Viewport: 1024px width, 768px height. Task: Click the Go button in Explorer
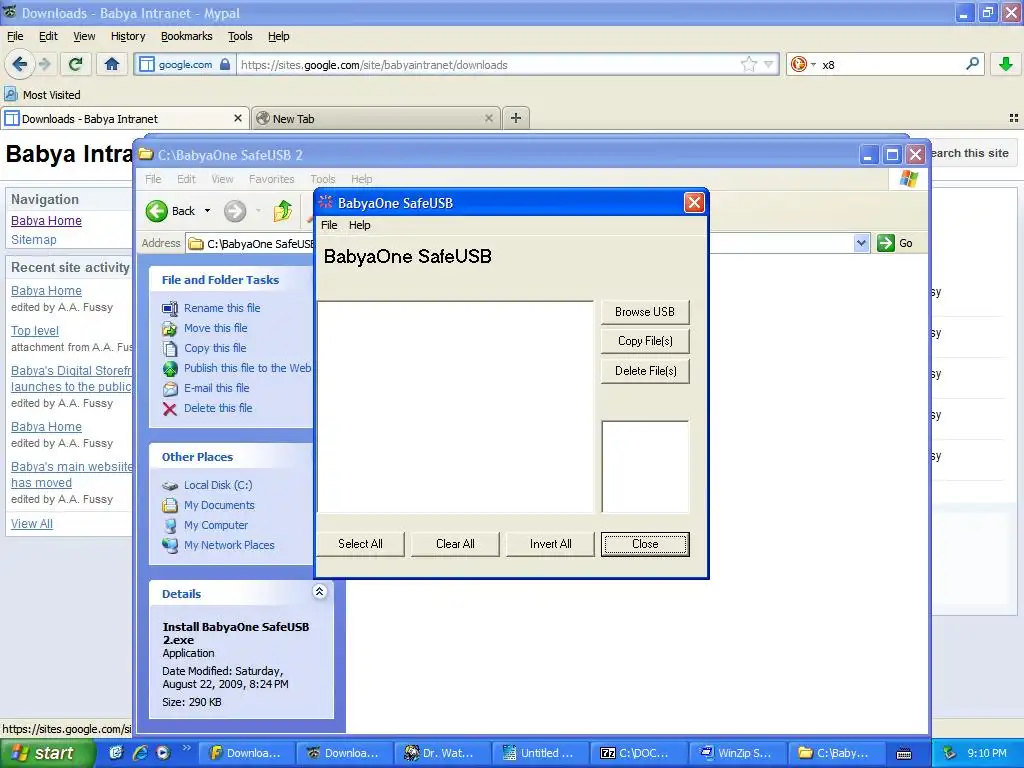pyautogui.click(x=895, y=244)
